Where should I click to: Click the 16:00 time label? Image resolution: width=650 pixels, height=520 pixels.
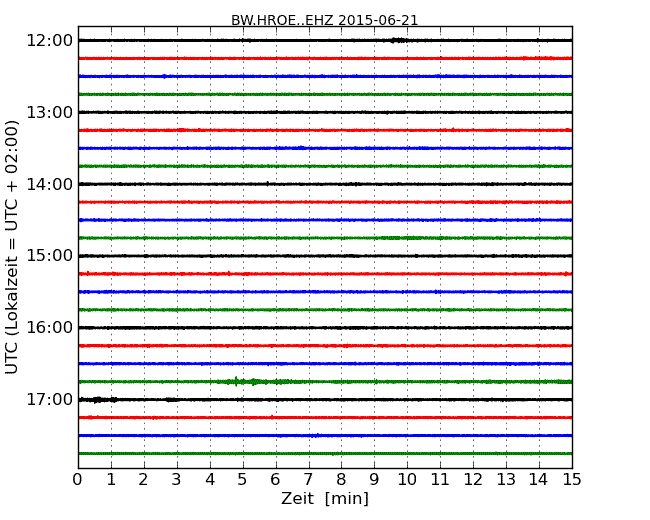(x=50, y=328)
